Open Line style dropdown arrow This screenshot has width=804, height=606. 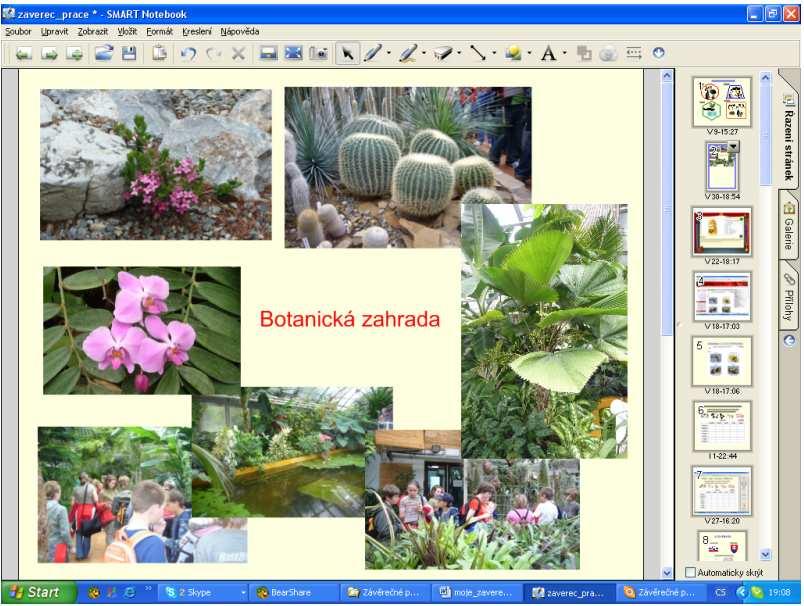pos(494,53)
